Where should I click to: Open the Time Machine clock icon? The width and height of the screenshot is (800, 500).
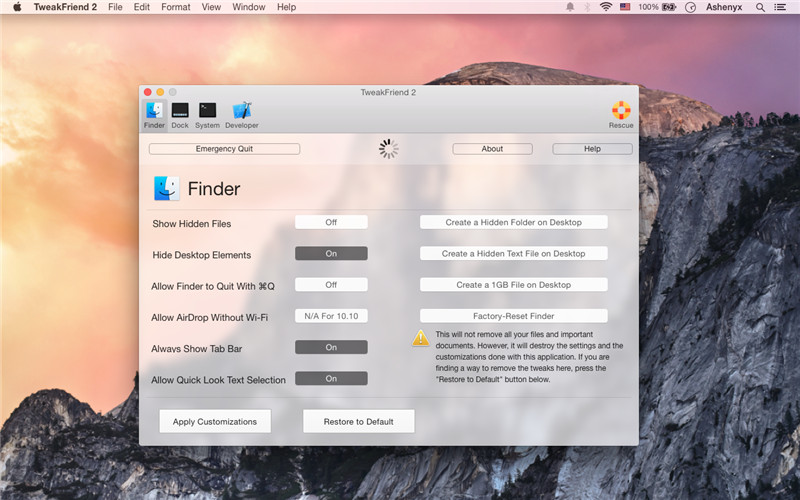click(x=690, y=7)
